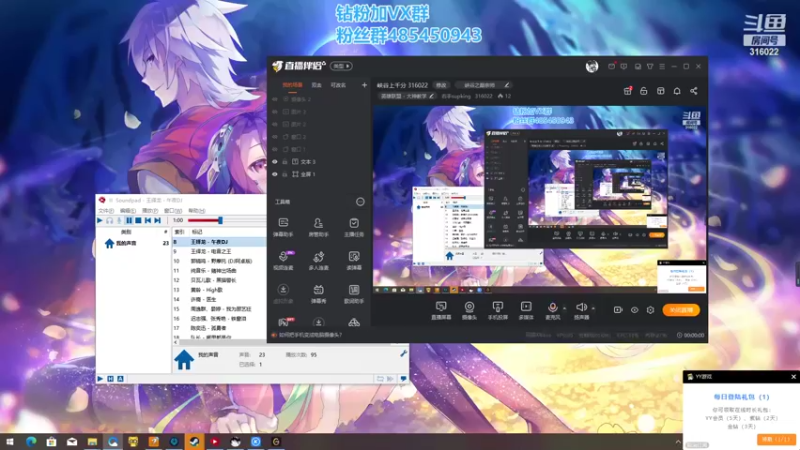Toggle visibility of the 全屏 1 layer

[x=274, y=174]
